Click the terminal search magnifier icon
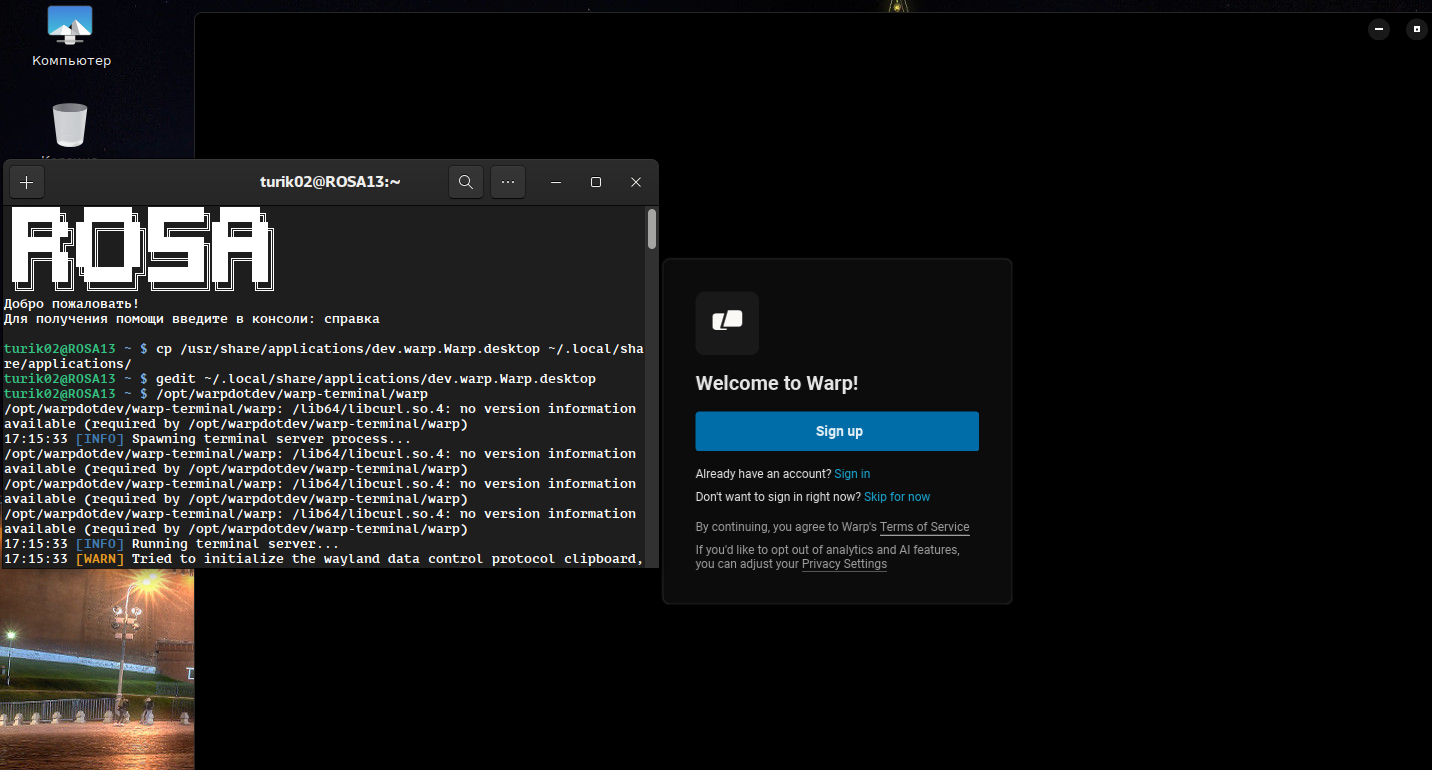The image size is (1432, 770). pos(466,182)
